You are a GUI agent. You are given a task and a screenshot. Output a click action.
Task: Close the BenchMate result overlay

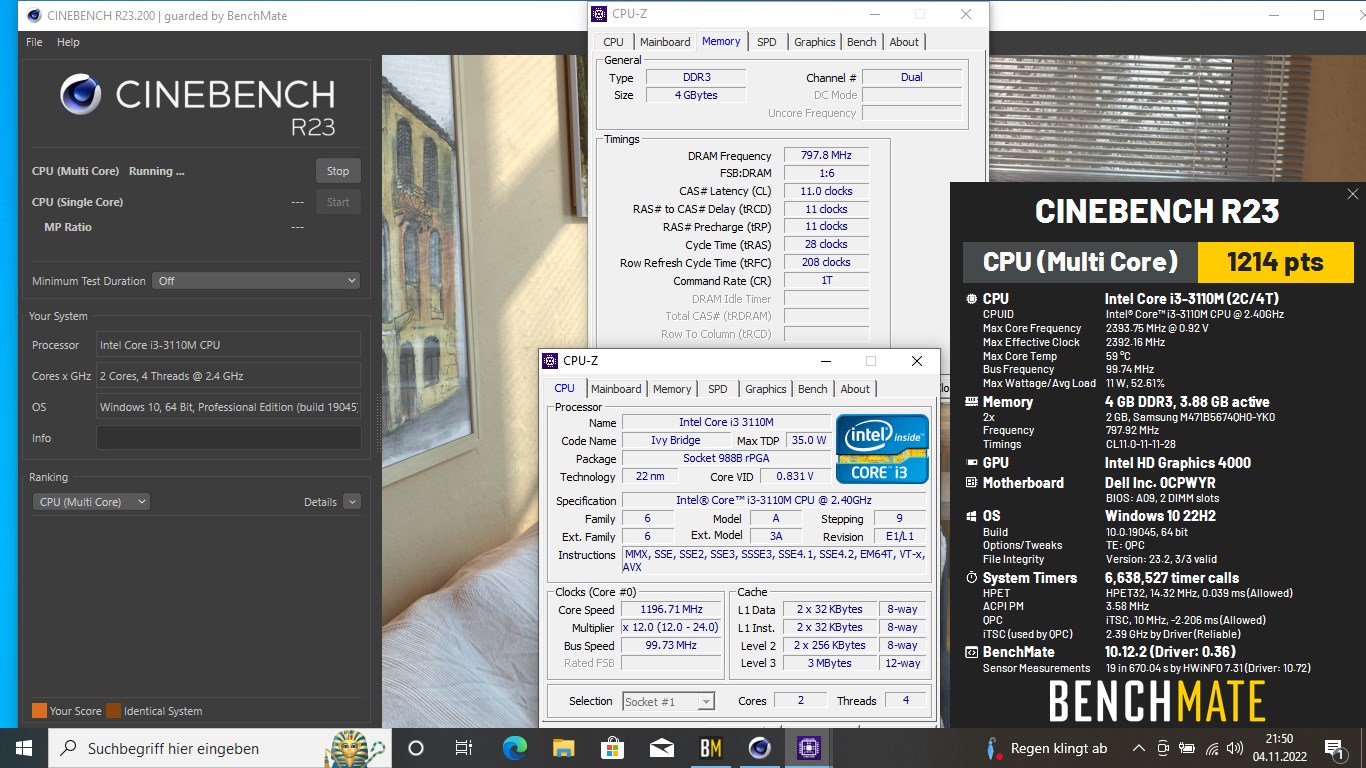(x=1352, y=194)
